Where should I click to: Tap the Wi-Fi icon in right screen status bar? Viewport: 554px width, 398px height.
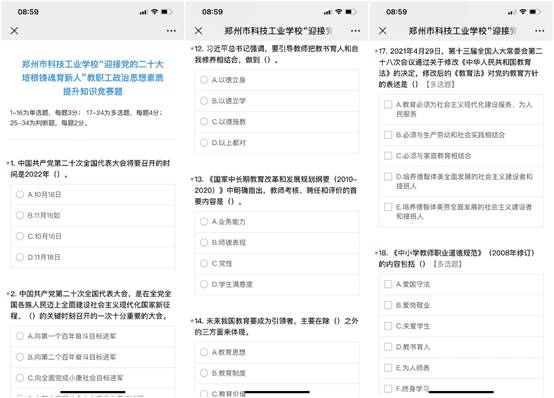point(523,12)
